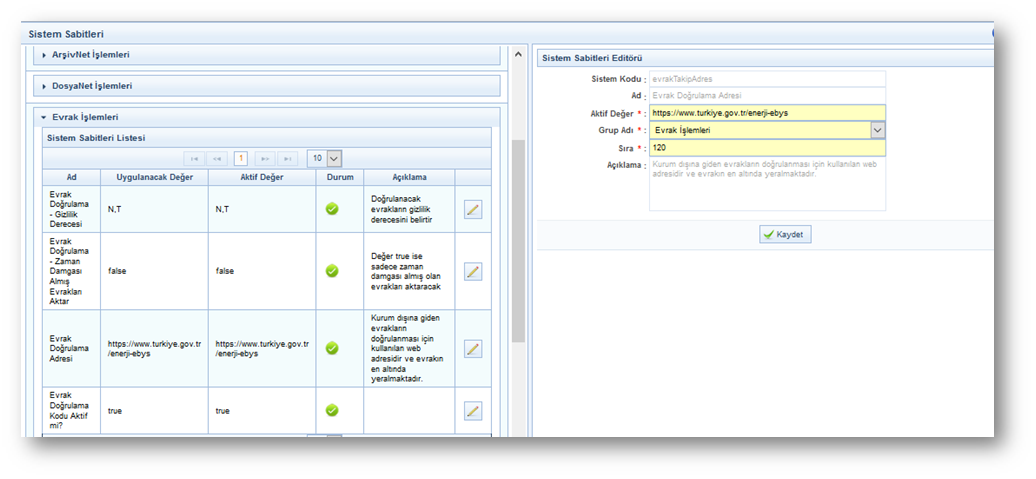Edit the Evrak Doğrulama Kodu Aktif mi row
This screenshot has width=1036, height=479.
pyautogui.click(x=473, y=410)
